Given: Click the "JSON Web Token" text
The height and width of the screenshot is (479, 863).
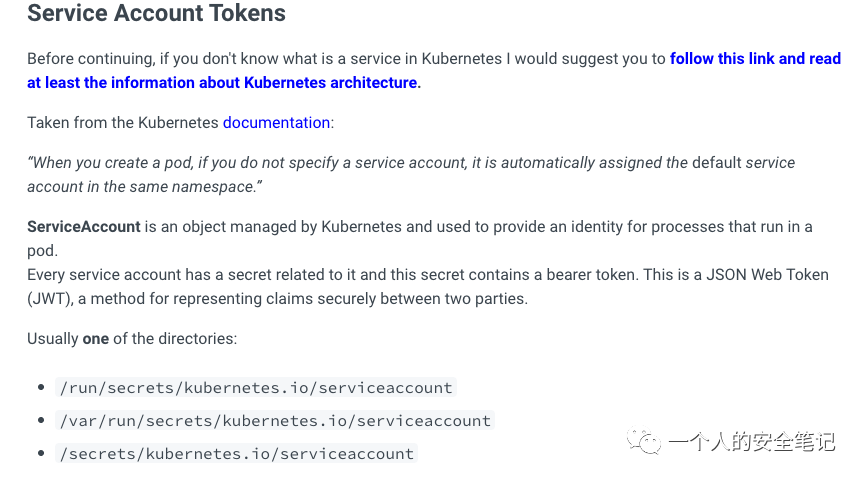Looking at the screenshot, I should (767, 275).
